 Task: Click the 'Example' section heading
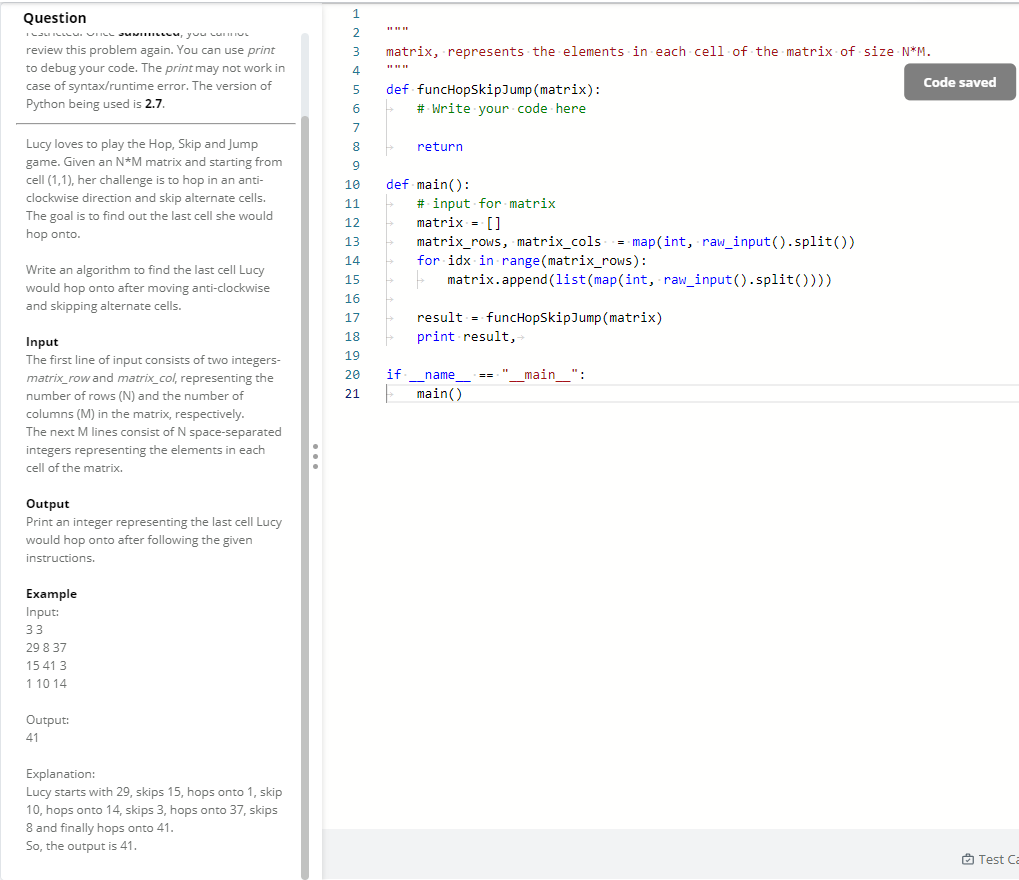coord(51,593)
